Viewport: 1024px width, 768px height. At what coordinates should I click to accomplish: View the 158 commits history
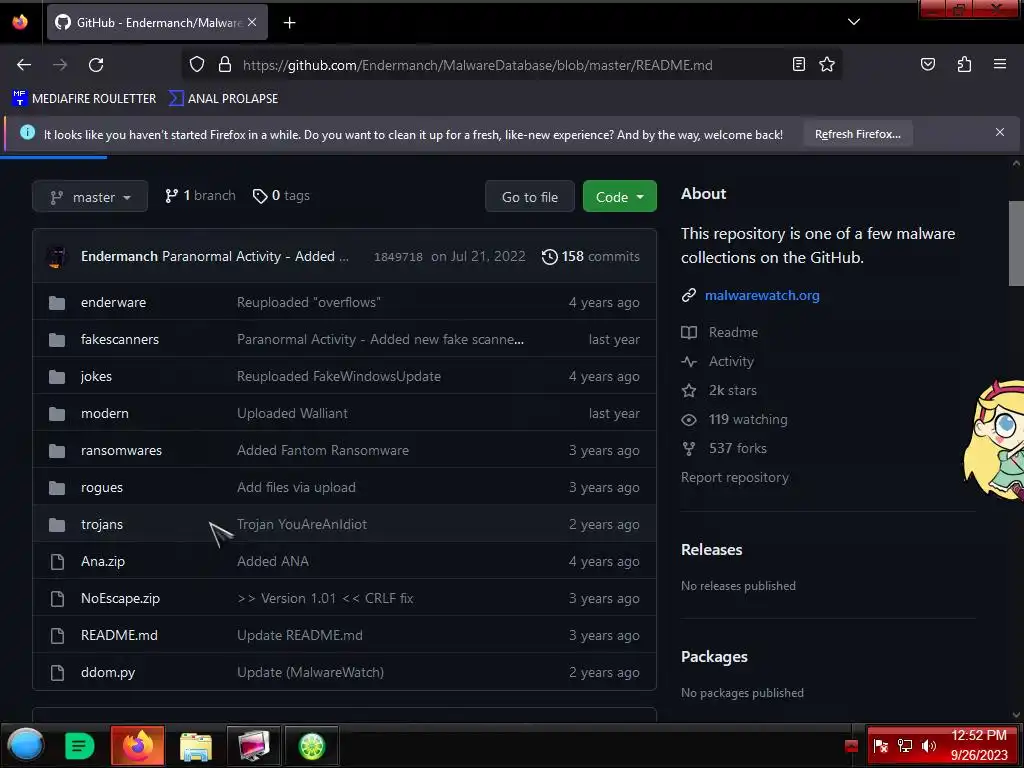[590, 256]
